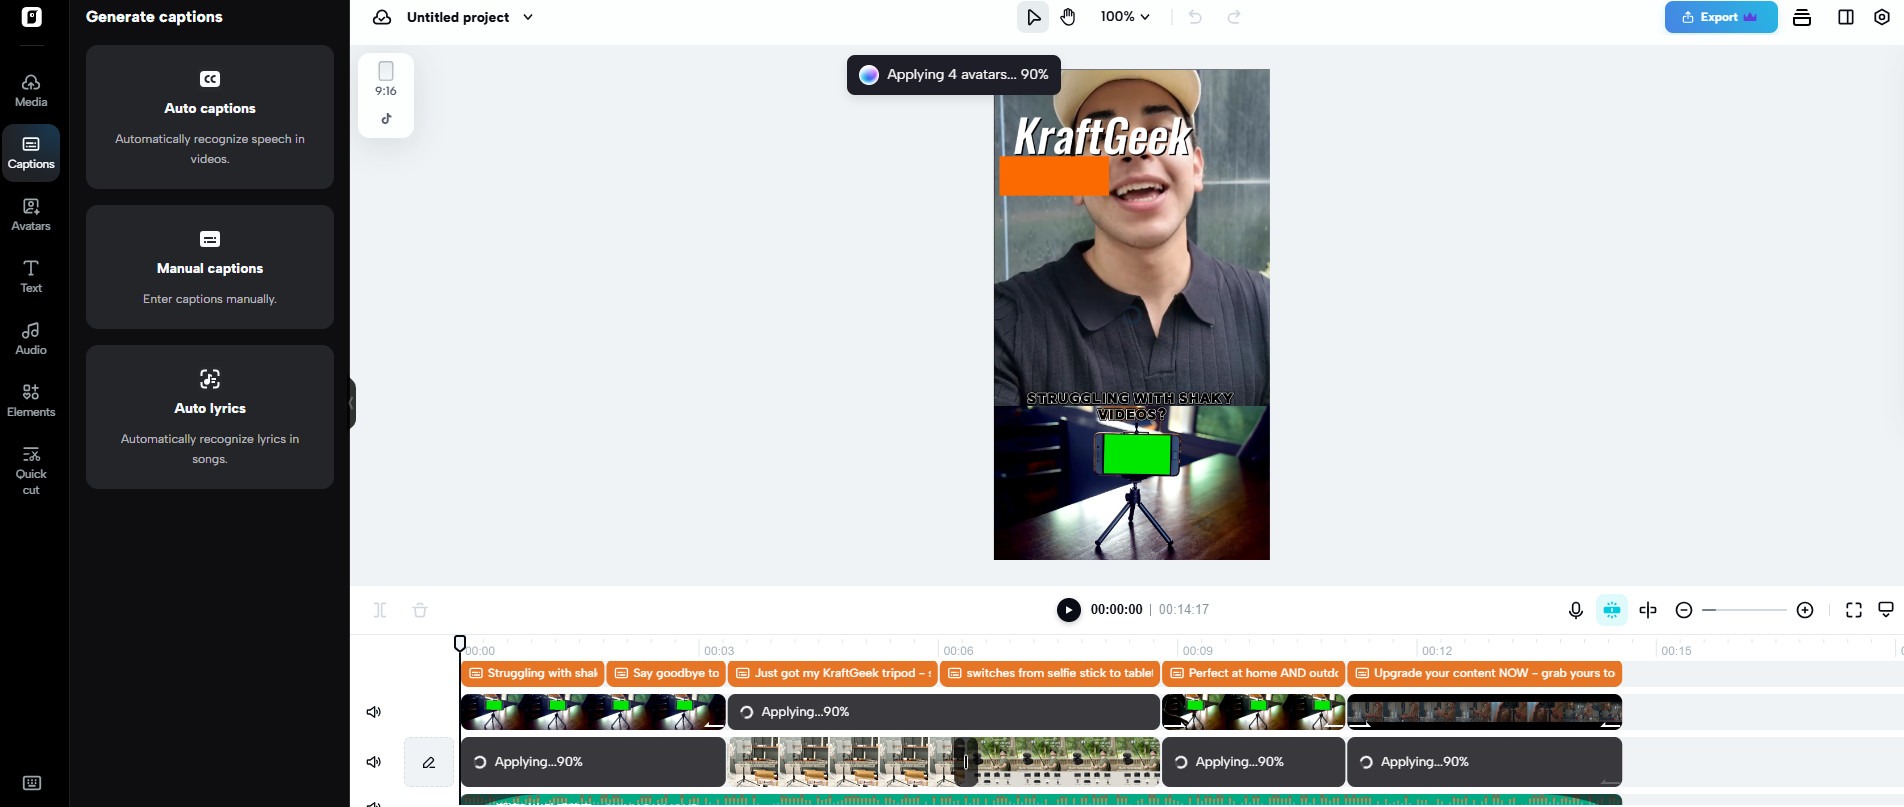Open the settings icon in header
This screenshot has width=1904, height=807.
click(x=1882, y=17)
